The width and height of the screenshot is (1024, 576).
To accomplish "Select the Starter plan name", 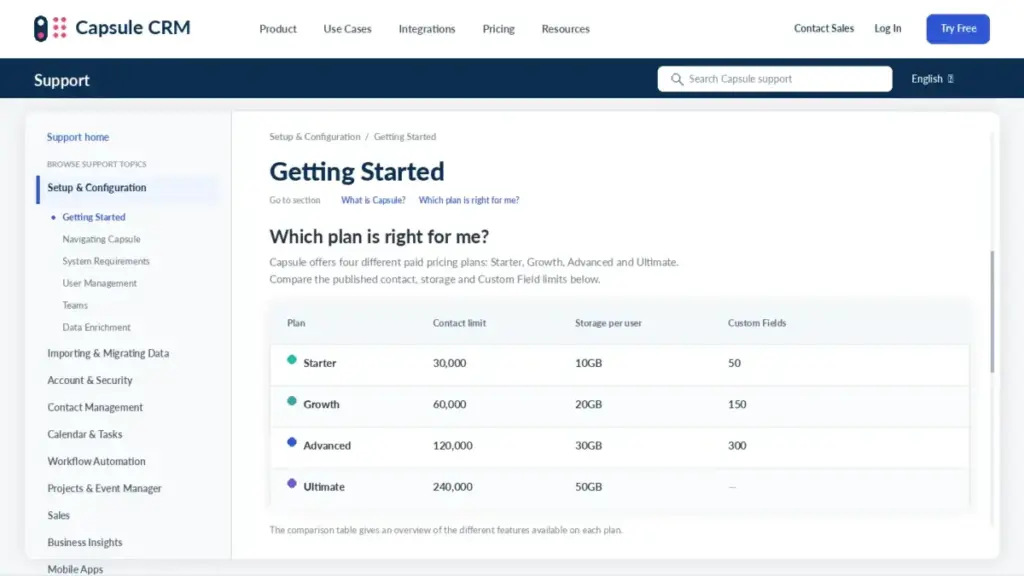I will [x=319, y=363].
